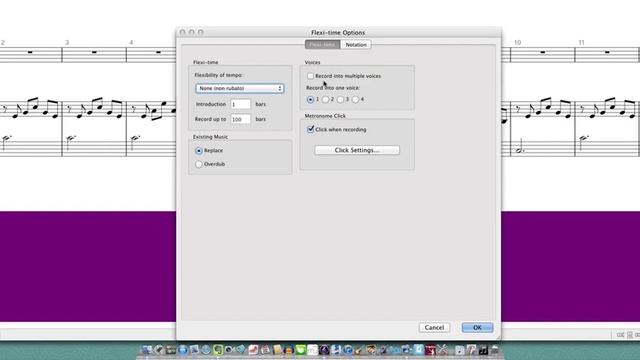The image size is (640, 360).
Task: Click the single-page view icon in score status bar
Action: (x=630, y=335)
